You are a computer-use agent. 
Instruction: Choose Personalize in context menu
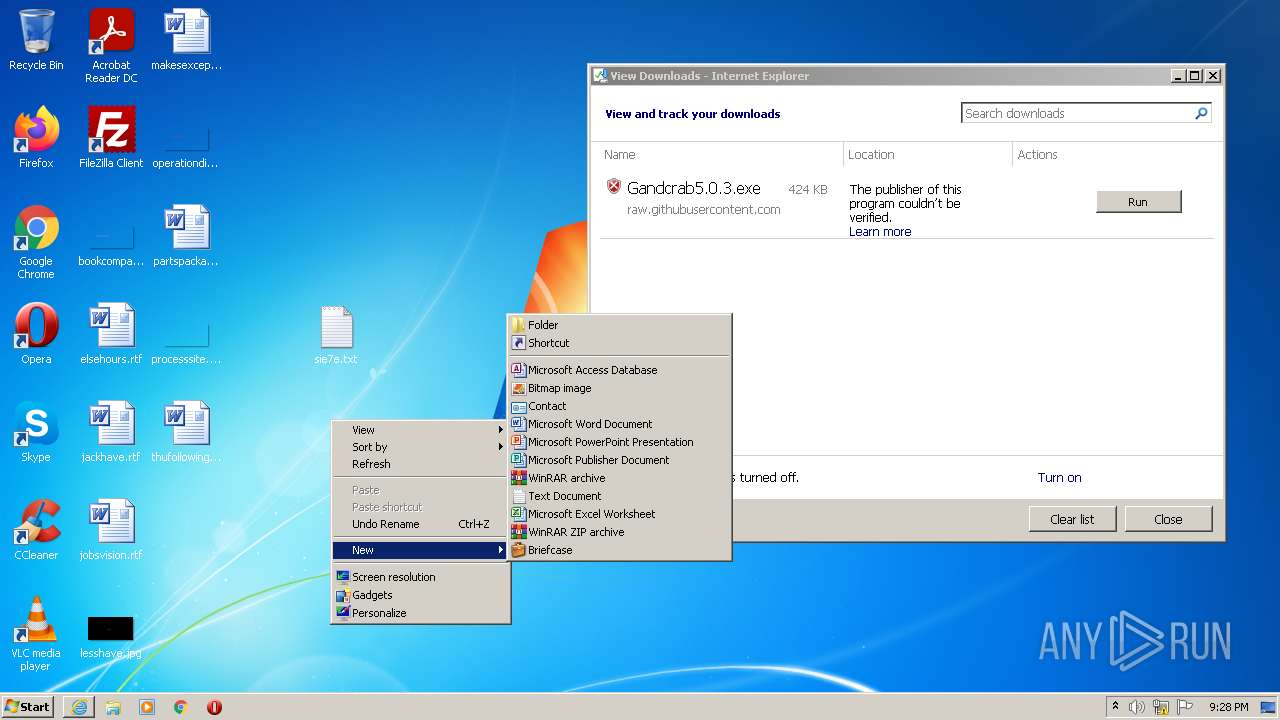click(x=421, y=613)
